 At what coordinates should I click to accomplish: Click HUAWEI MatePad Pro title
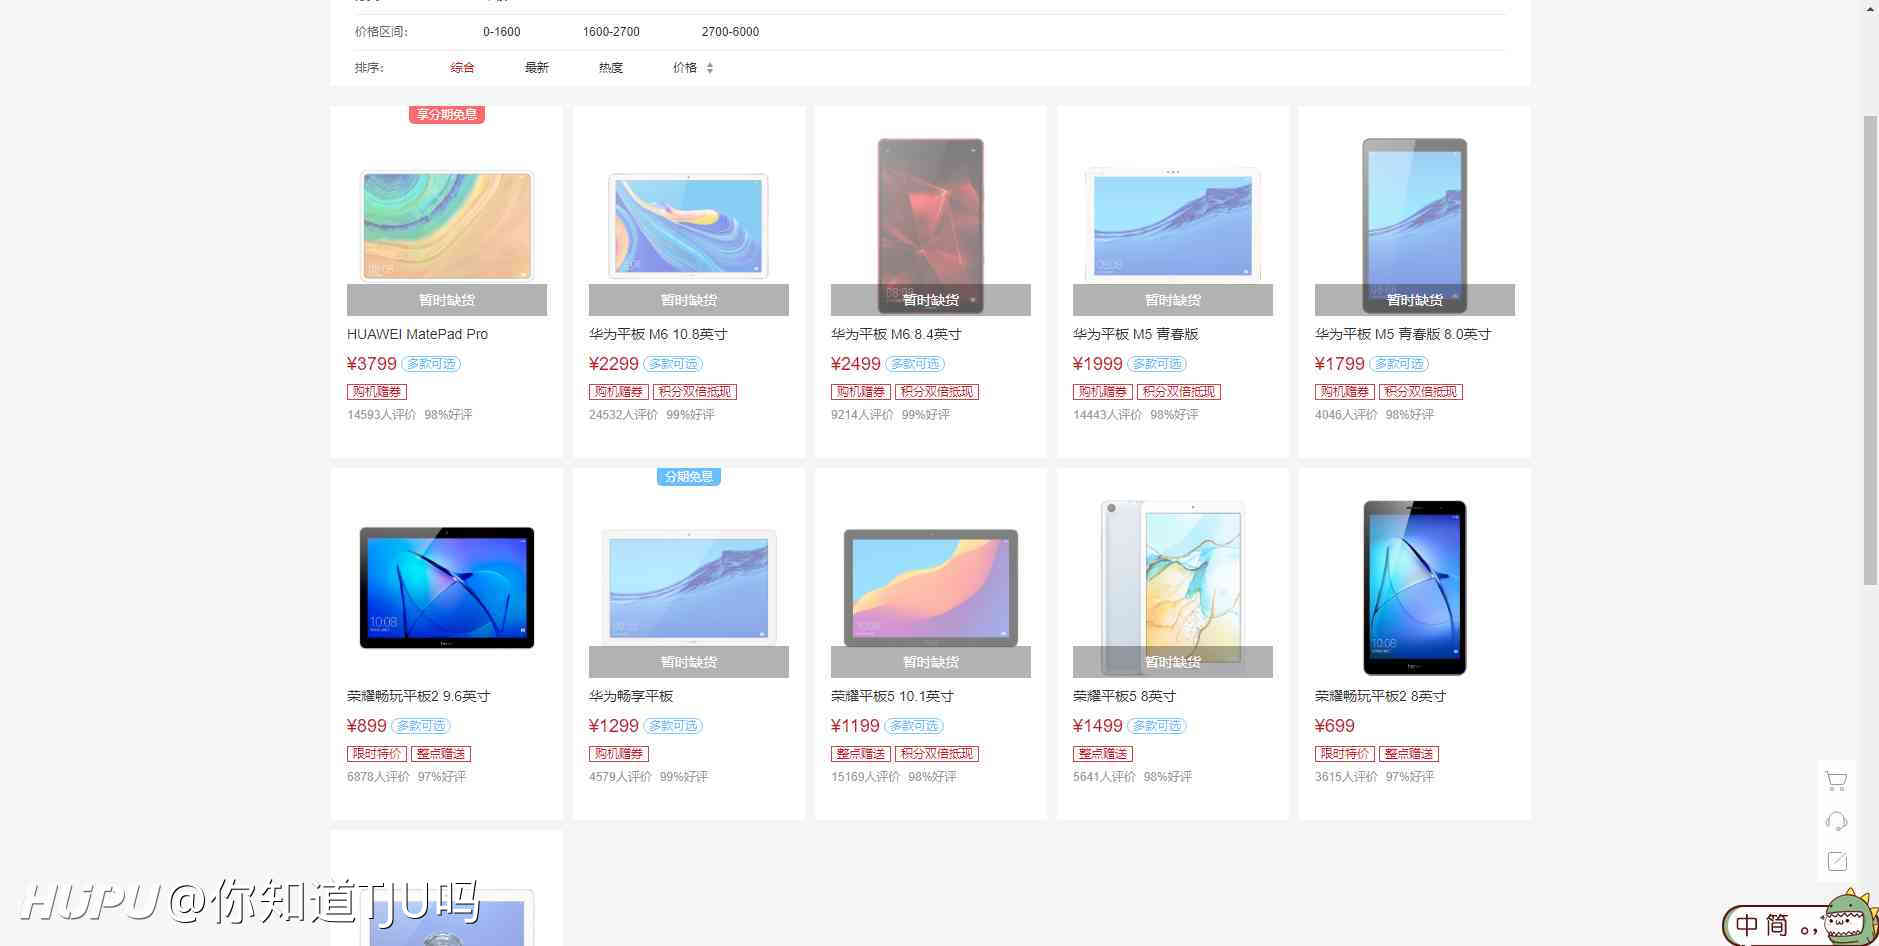pos(417,334)
